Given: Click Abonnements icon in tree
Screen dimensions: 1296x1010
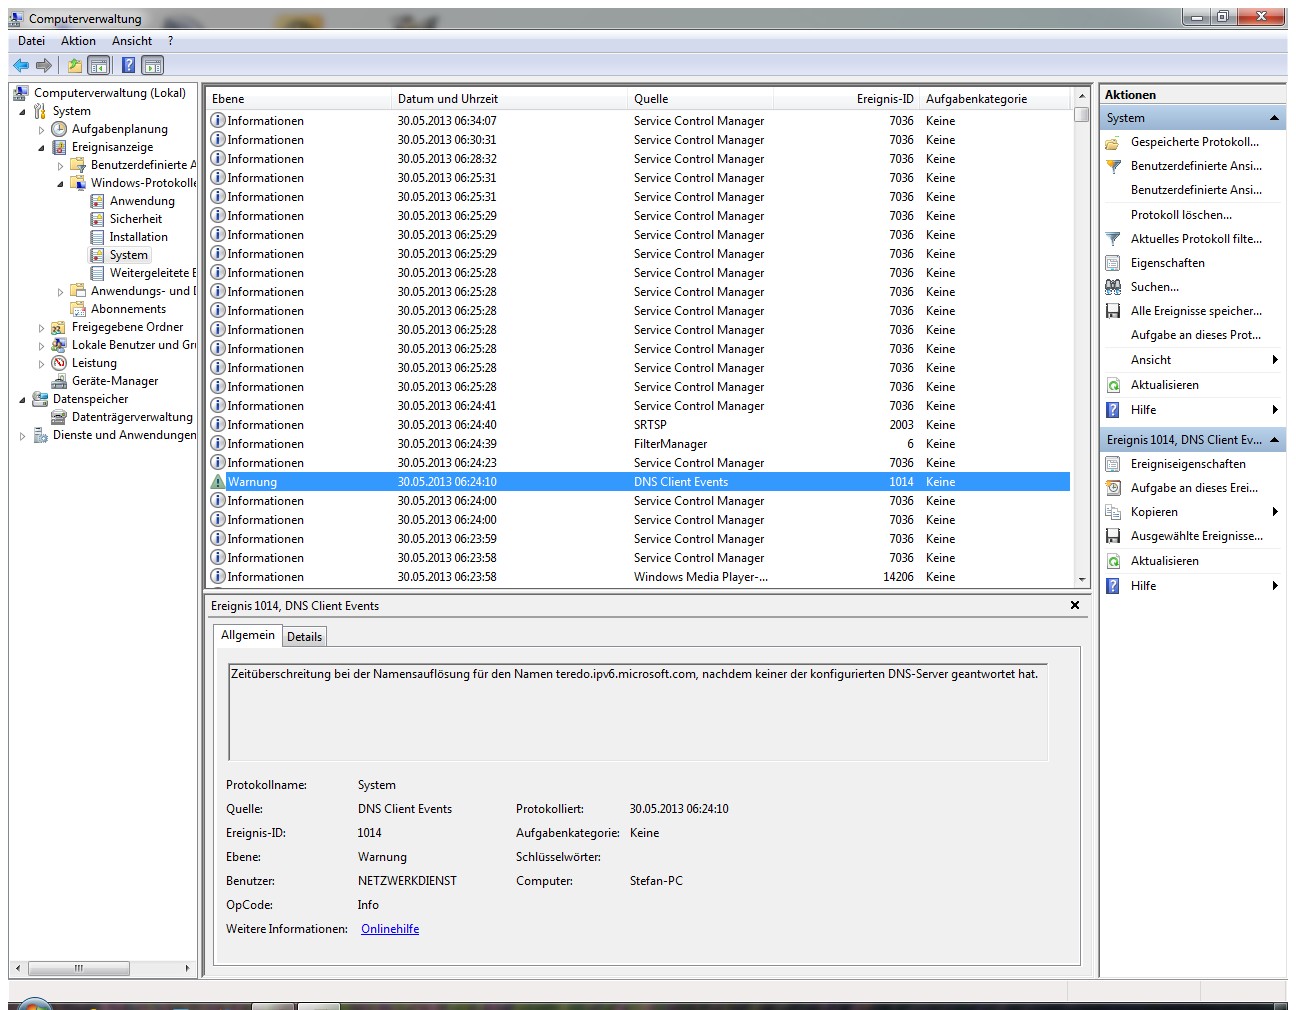Looking at the screenshot, I should [78, 309].
